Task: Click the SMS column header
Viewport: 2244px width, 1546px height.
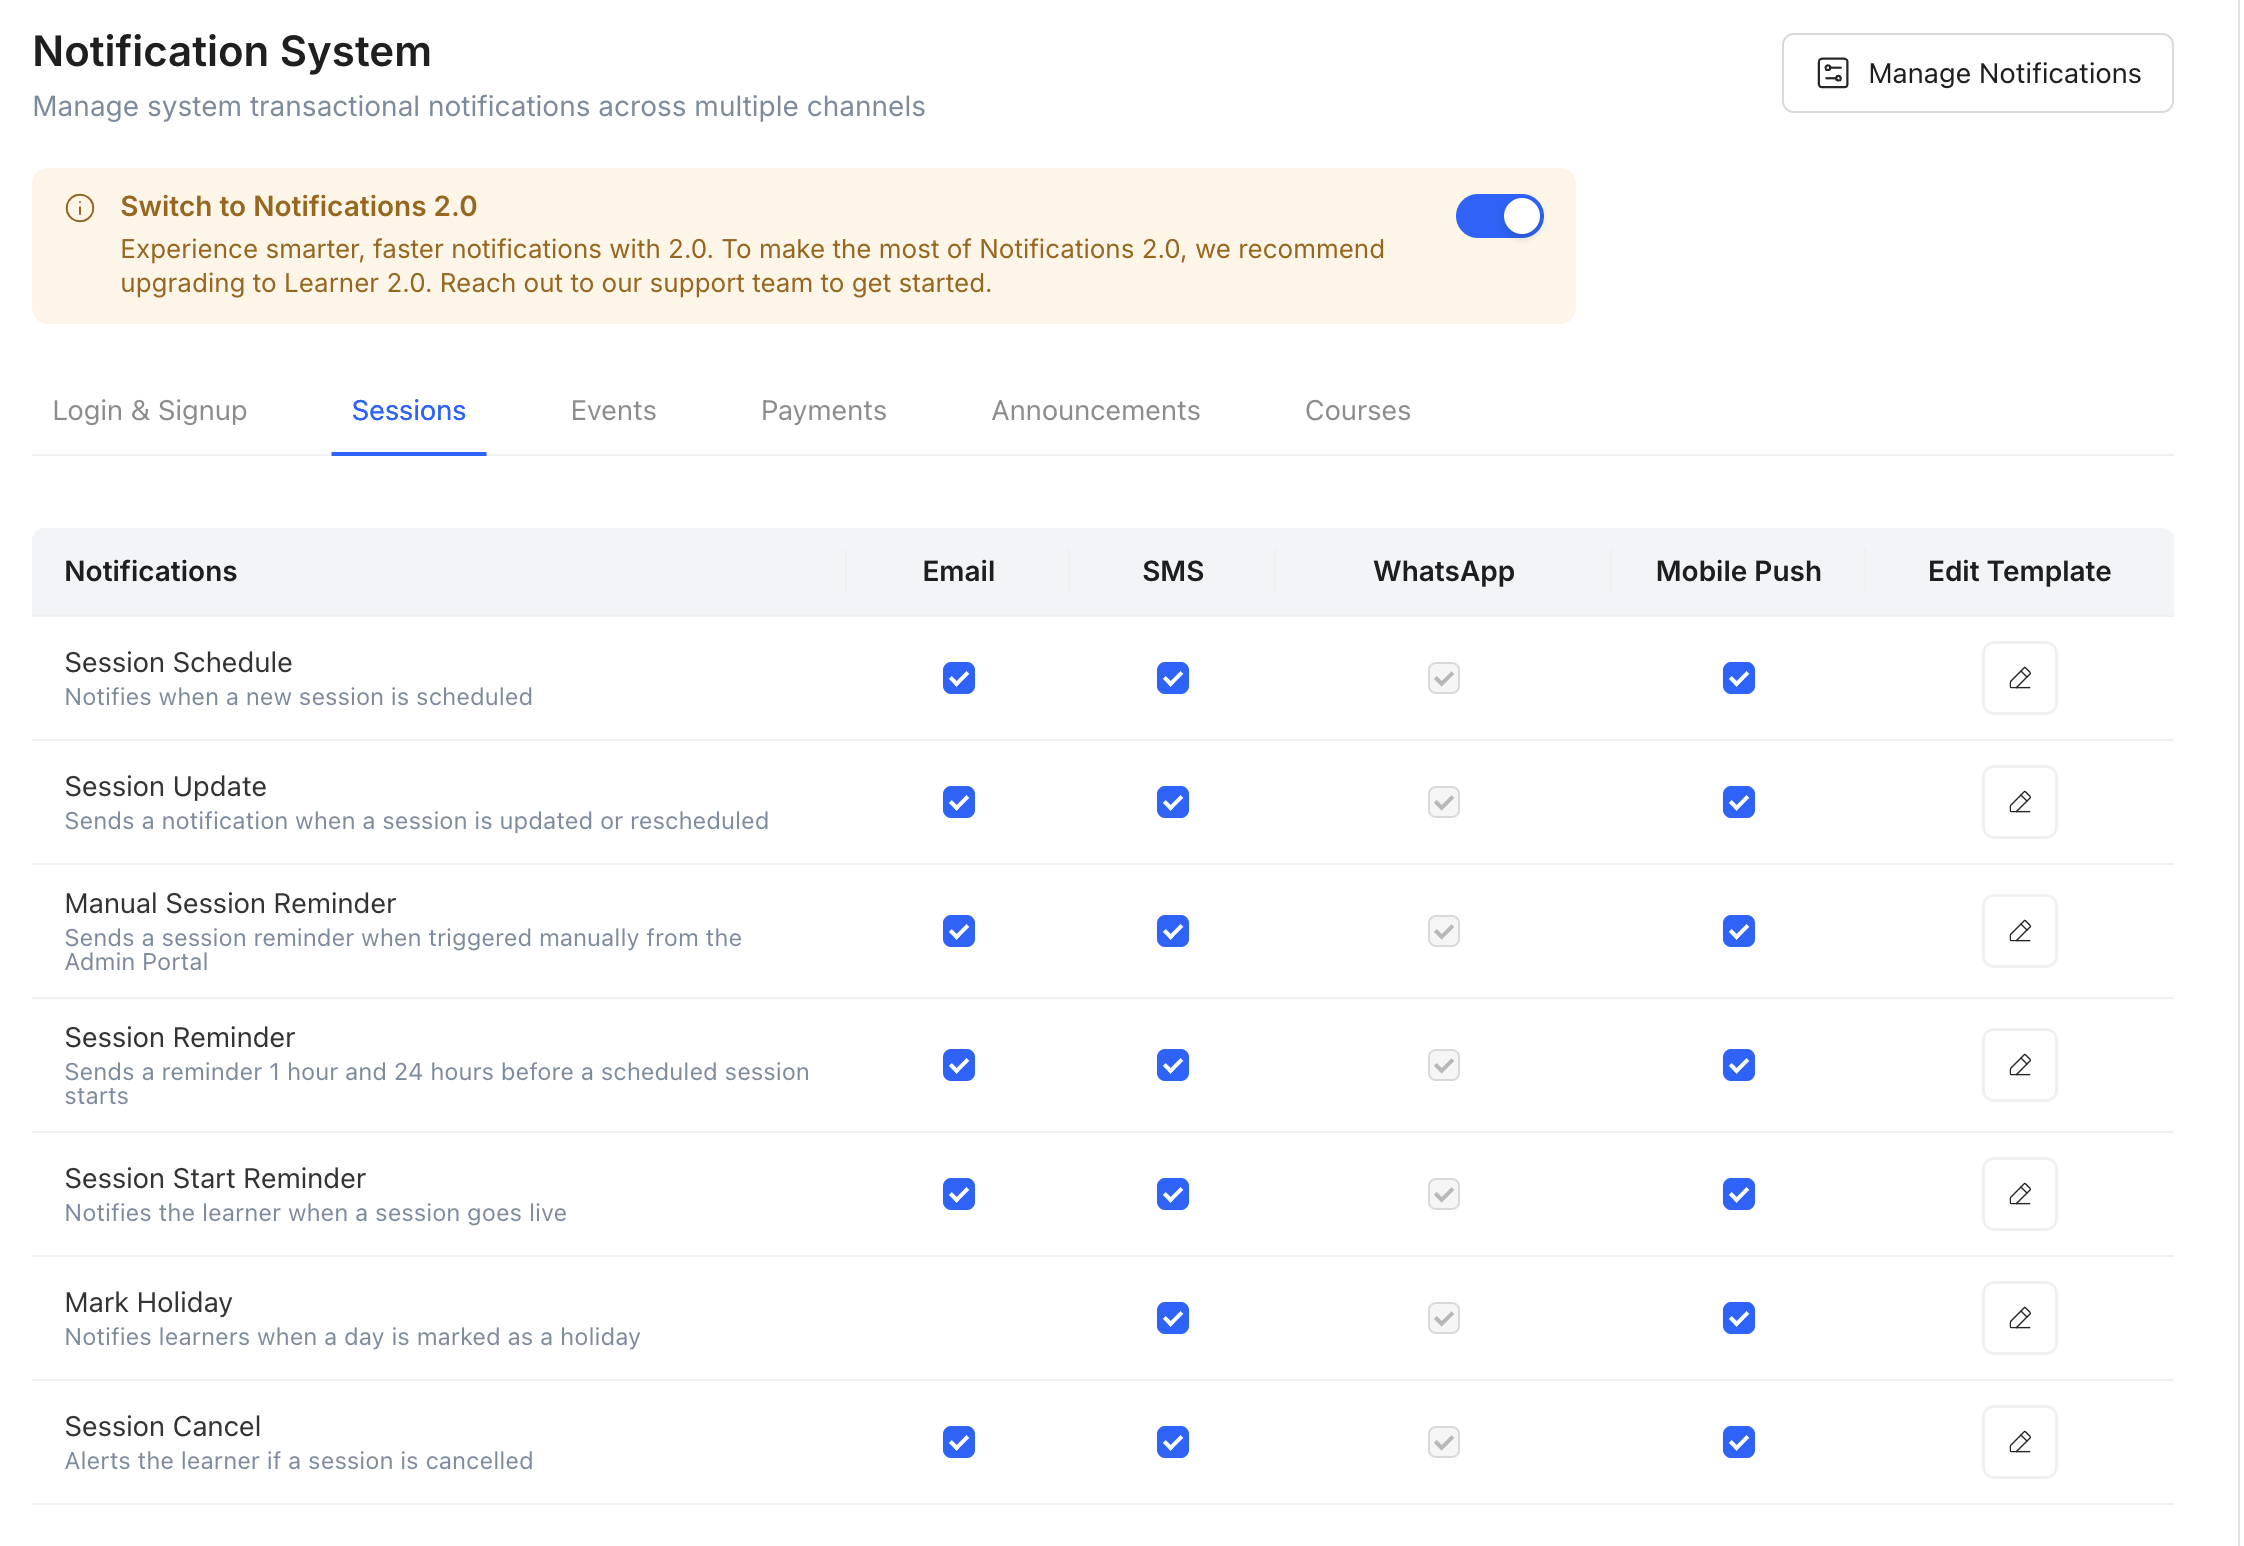Action: point(1173,571)
